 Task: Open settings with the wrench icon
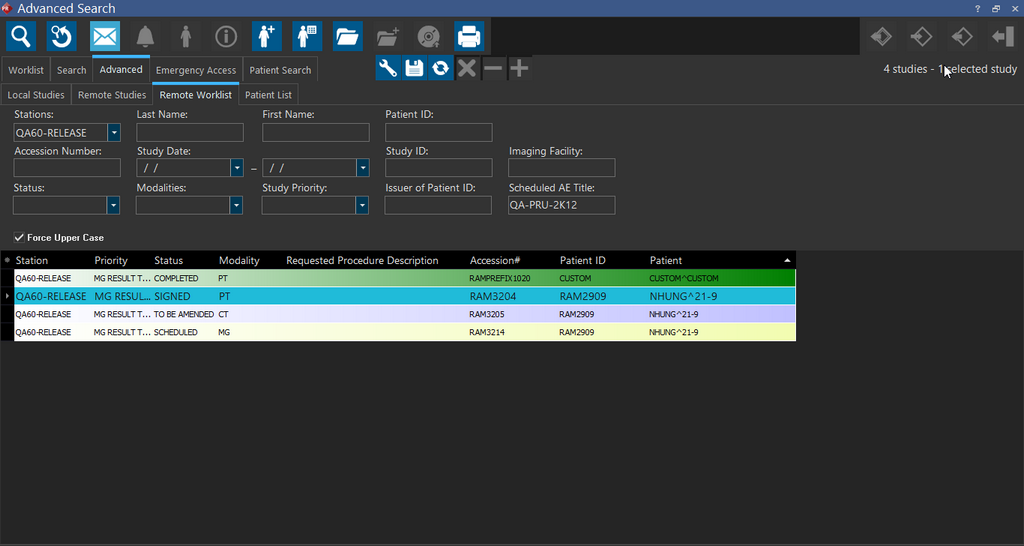pos(388,68)
